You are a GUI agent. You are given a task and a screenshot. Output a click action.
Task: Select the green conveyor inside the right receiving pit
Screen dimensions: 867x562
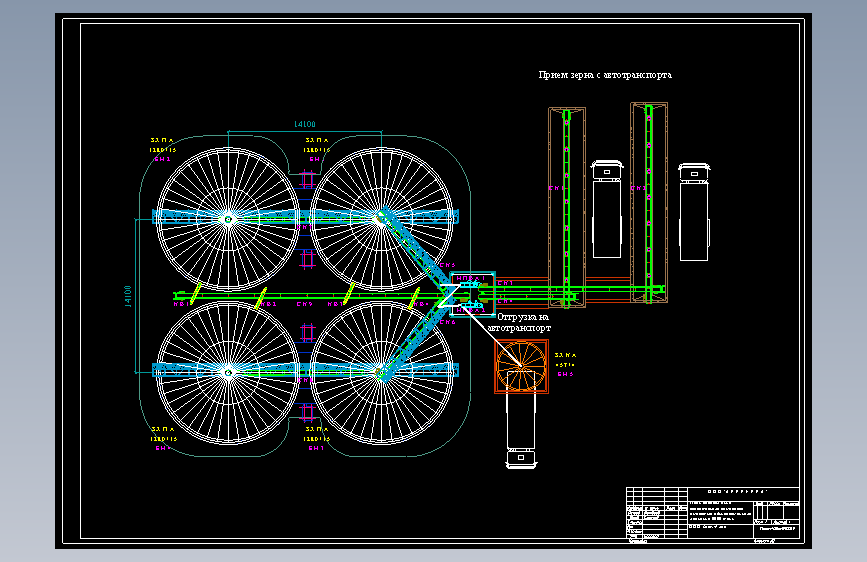click(x=649, y=202)
